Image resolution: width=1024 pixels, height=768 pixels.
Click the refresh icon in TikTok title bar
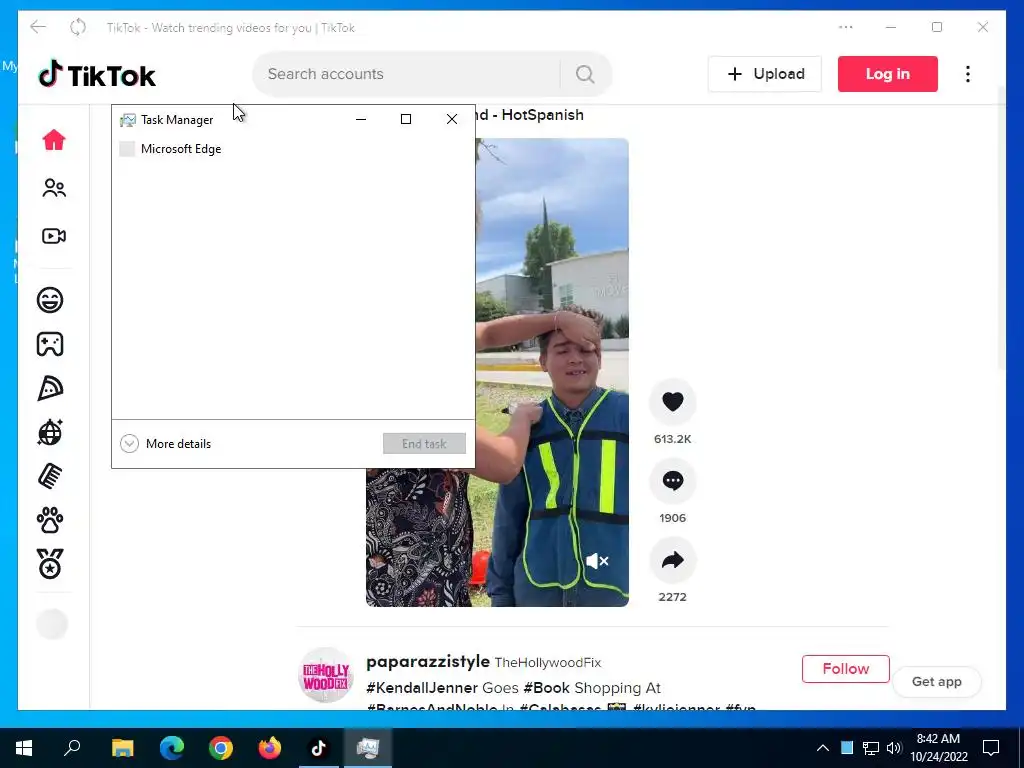(78, 27)
